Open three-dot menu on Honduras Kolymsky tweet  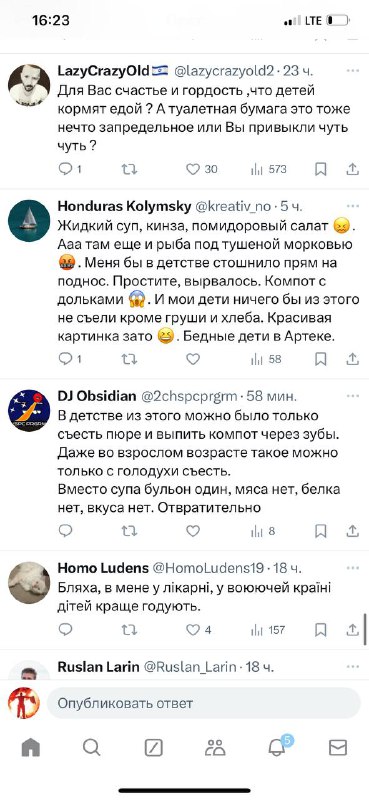[x=353, y=206]
